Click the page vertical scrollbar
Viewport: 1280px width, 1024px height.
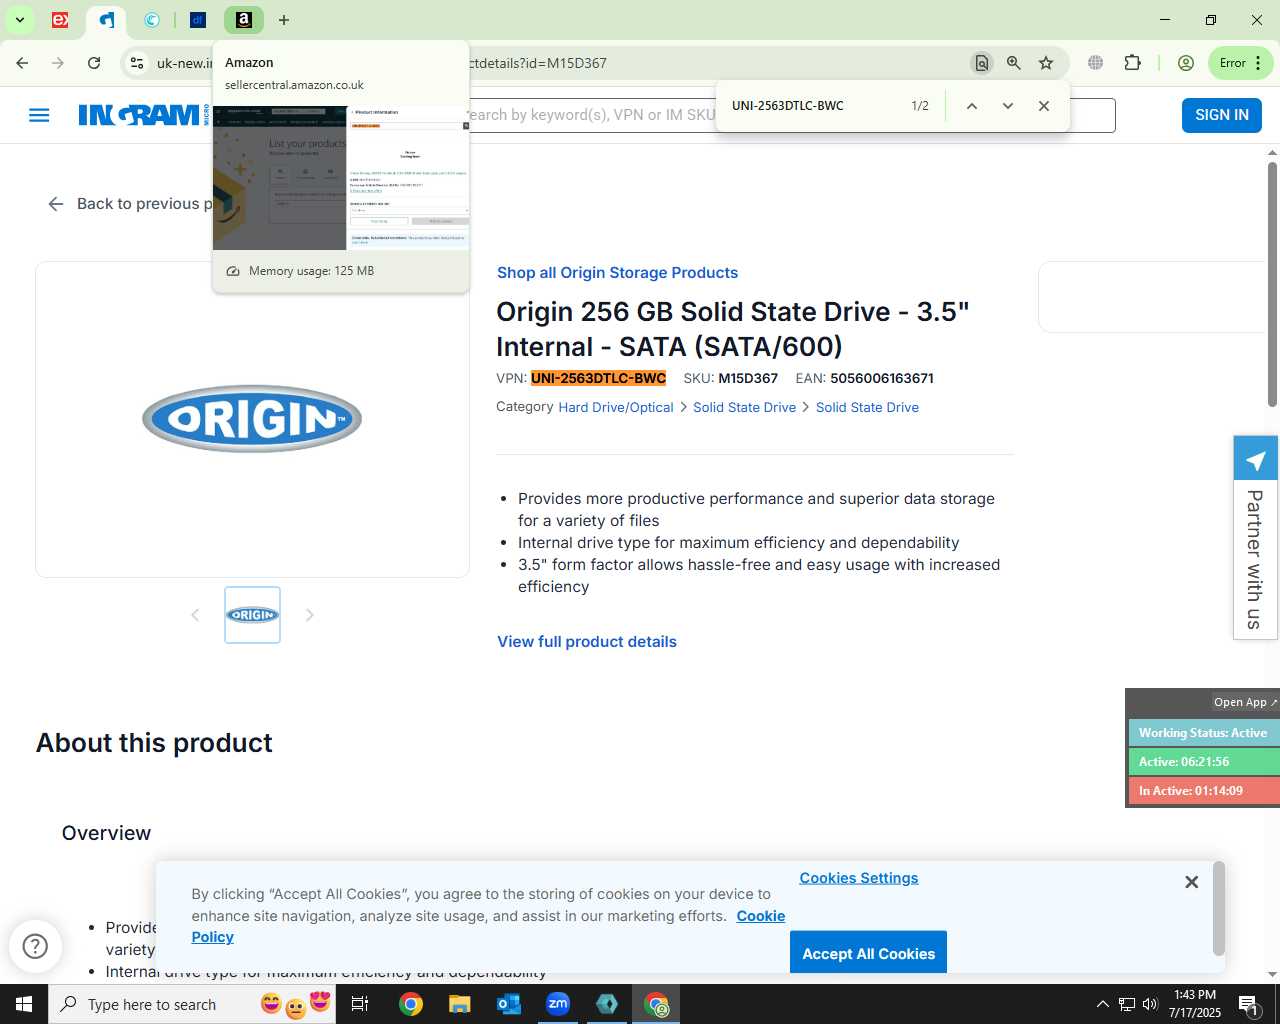point(1272,284)
